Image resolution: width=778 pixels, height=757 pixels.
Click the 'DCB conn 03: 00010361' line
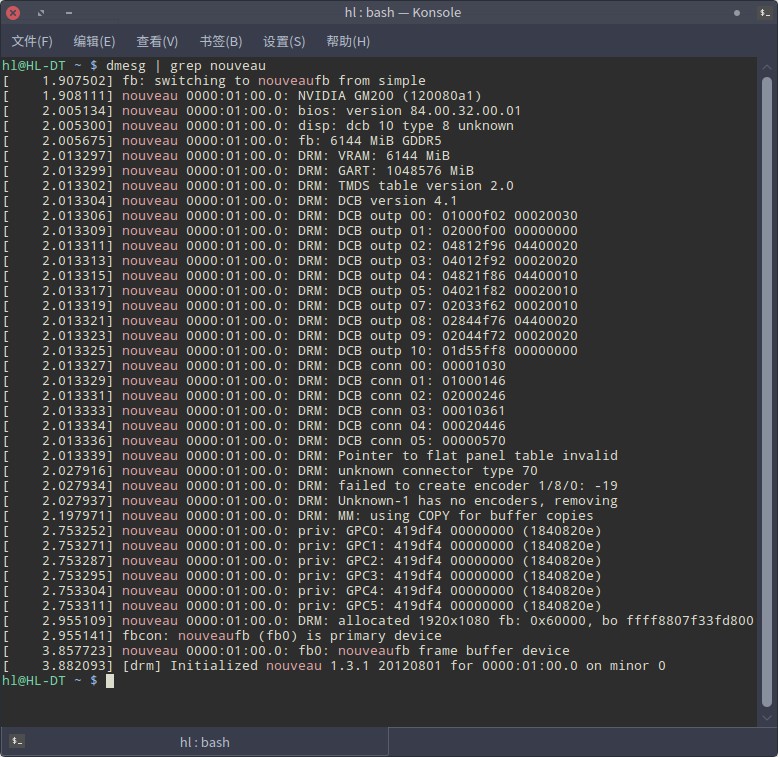tap(254, 411)
